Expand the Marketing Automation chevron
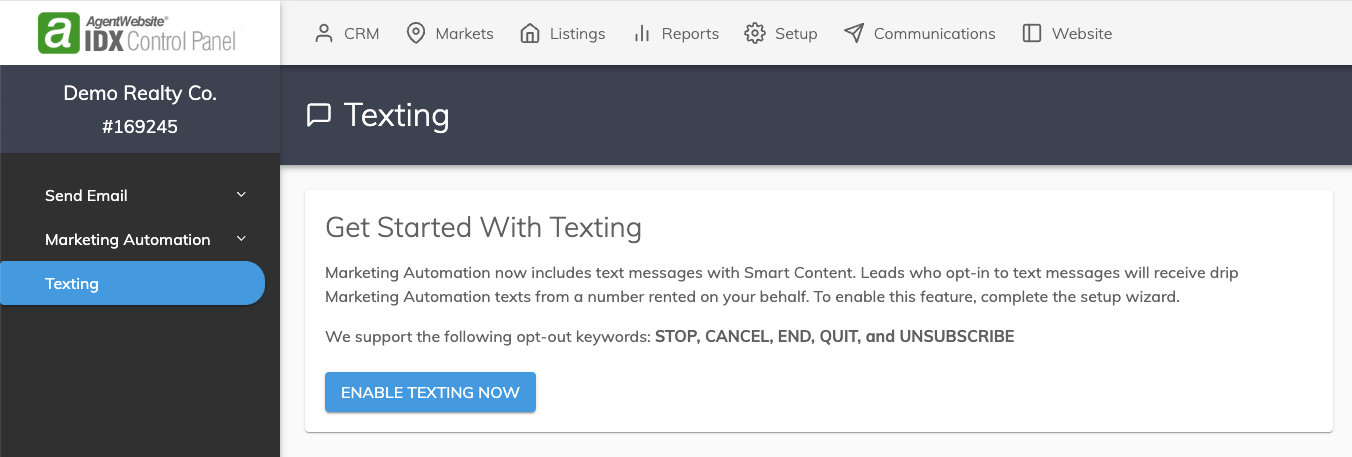Image resolution: width=1352 pixels, height=457 pixels. pyautogui.click(x=241, y=239)
